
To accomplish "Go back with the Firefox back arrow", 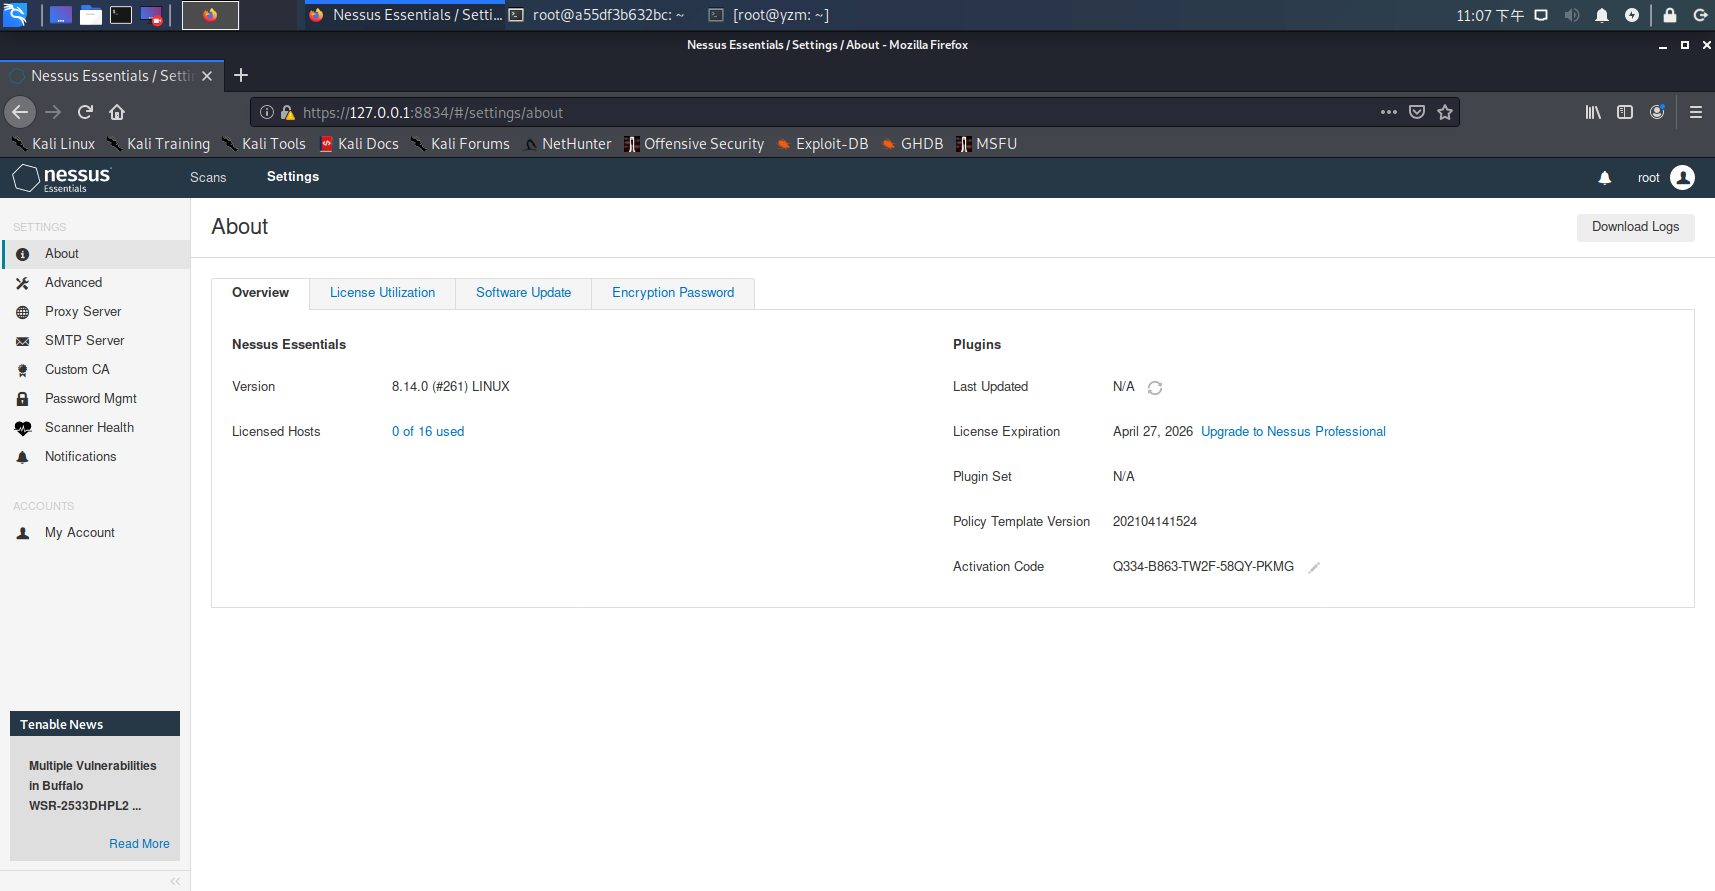I will click(20, 112).
